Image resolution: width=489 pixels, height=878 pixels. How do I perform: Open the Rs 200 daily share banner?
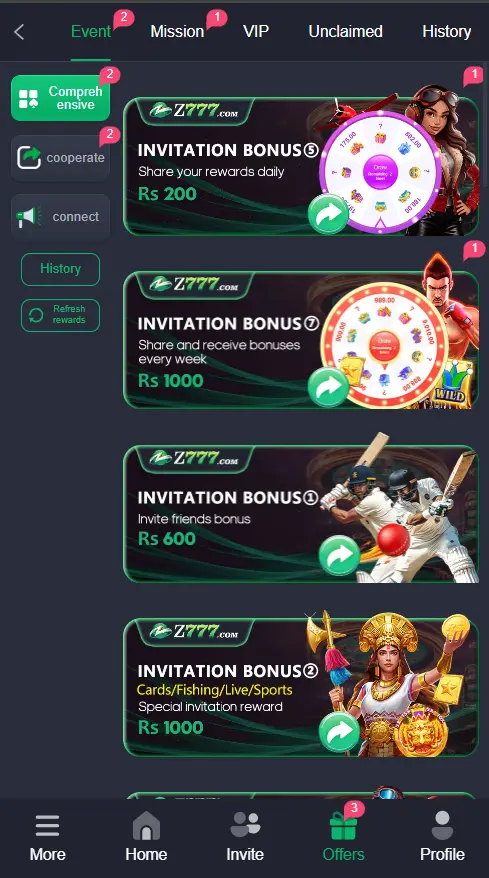coord(301,166)
